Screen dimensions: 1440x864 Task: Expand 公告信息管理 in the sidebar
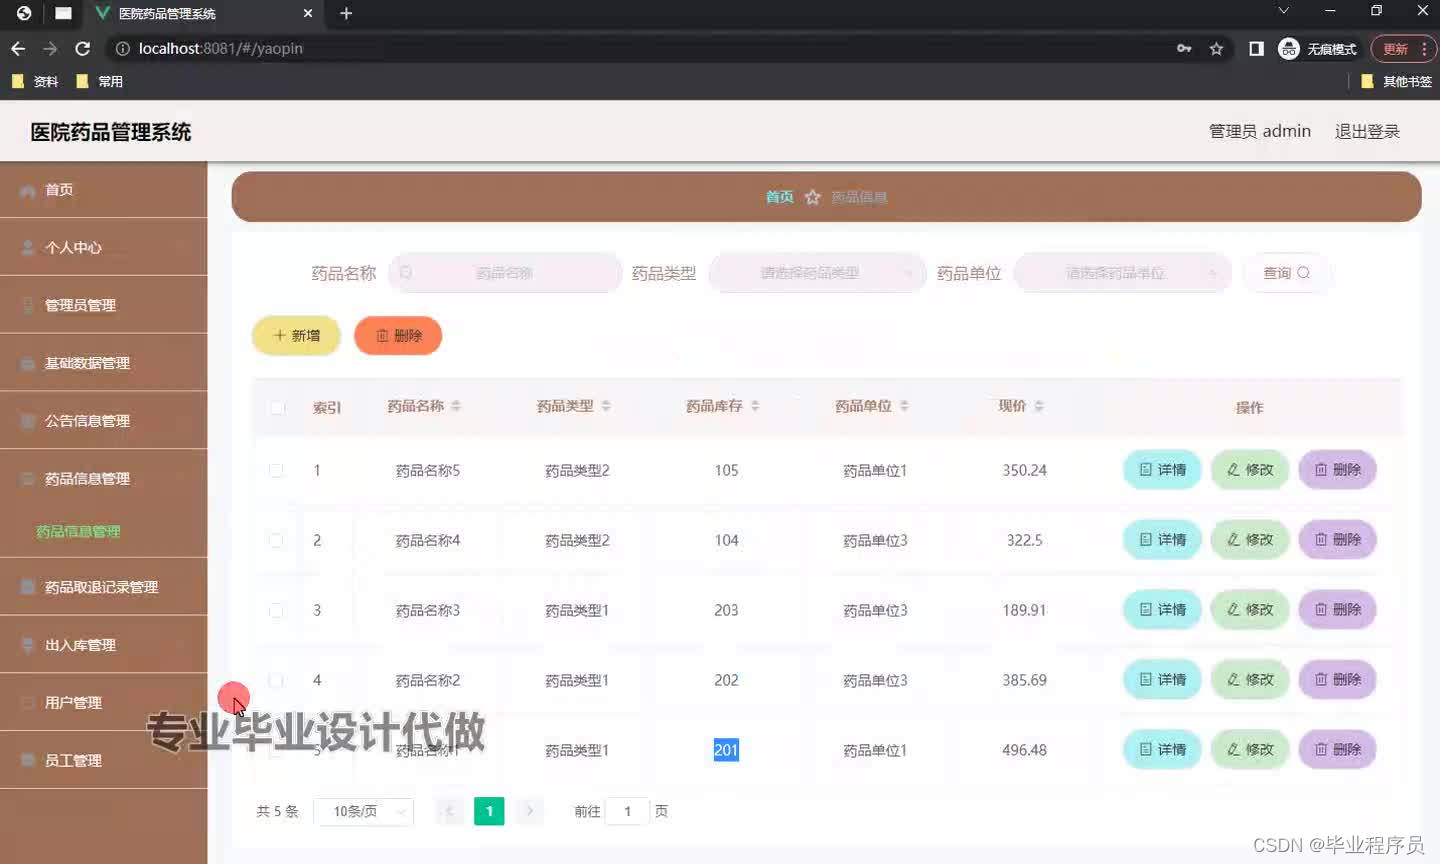104,421
